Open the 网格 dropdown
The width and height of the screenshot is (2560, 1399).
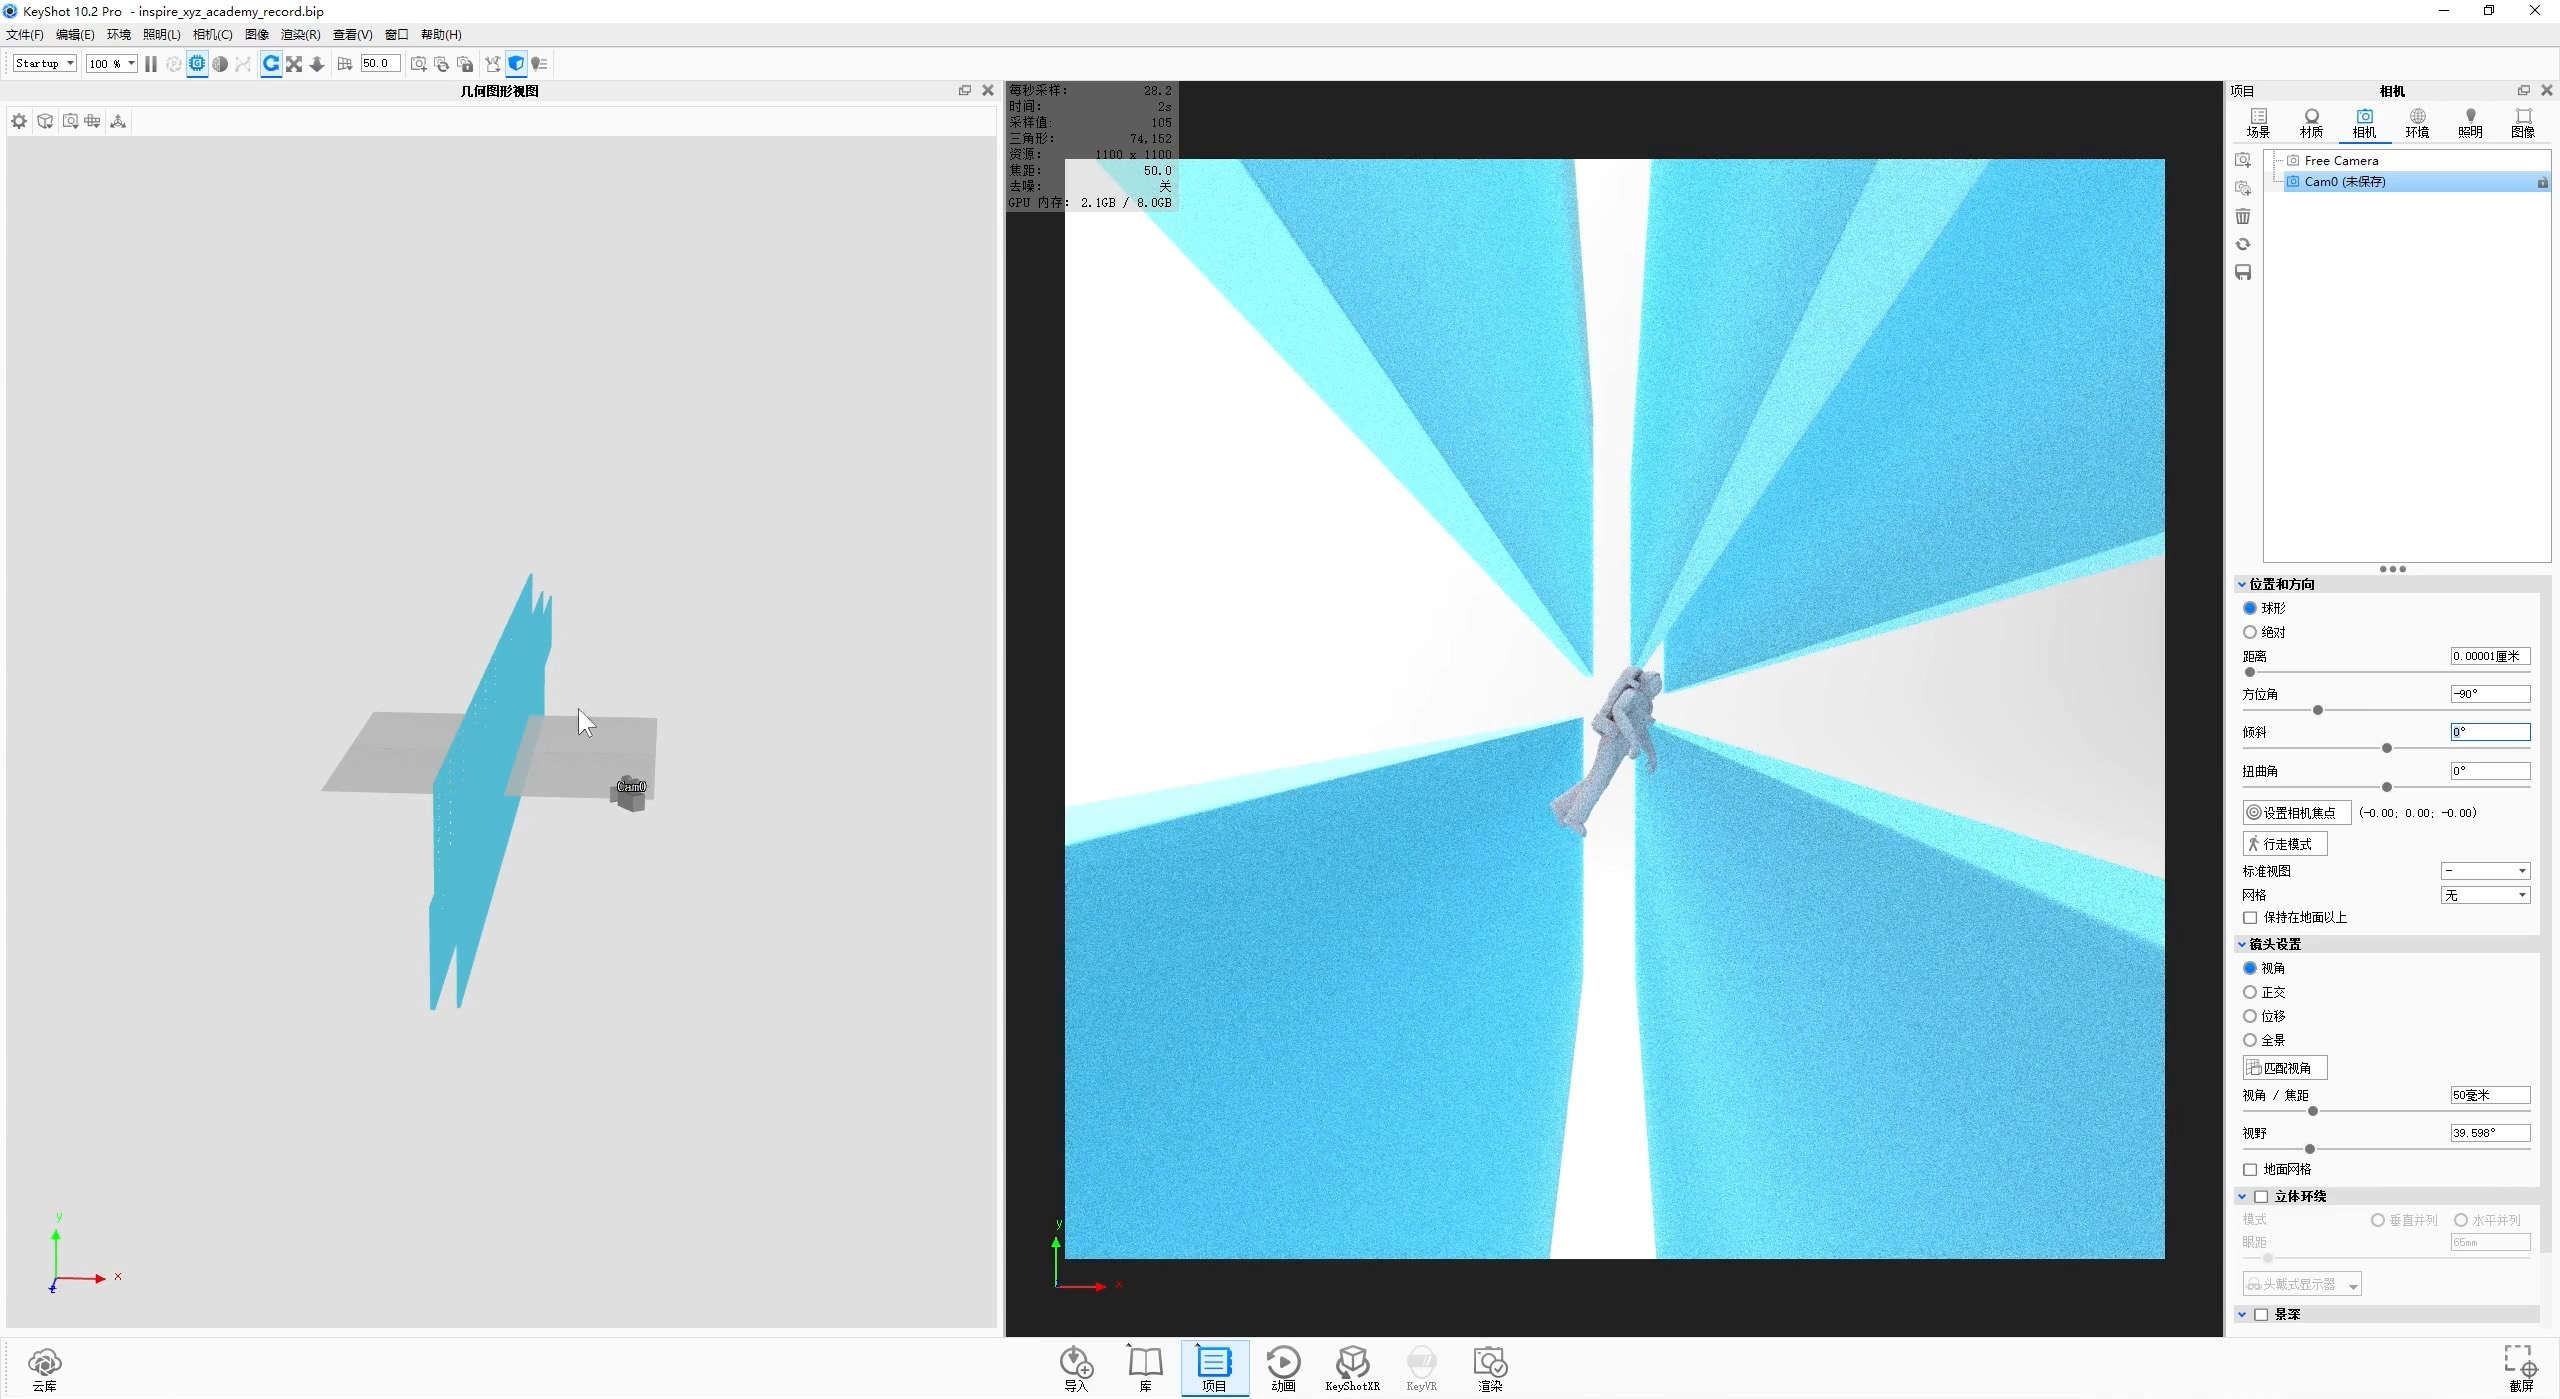tap(2483, 894)
